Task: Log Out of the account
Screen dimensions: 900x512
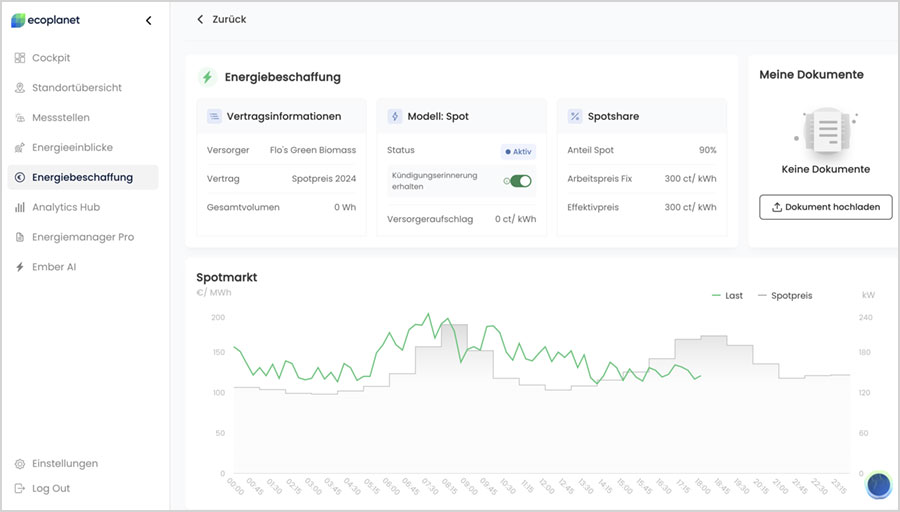Action: point(51,488)
